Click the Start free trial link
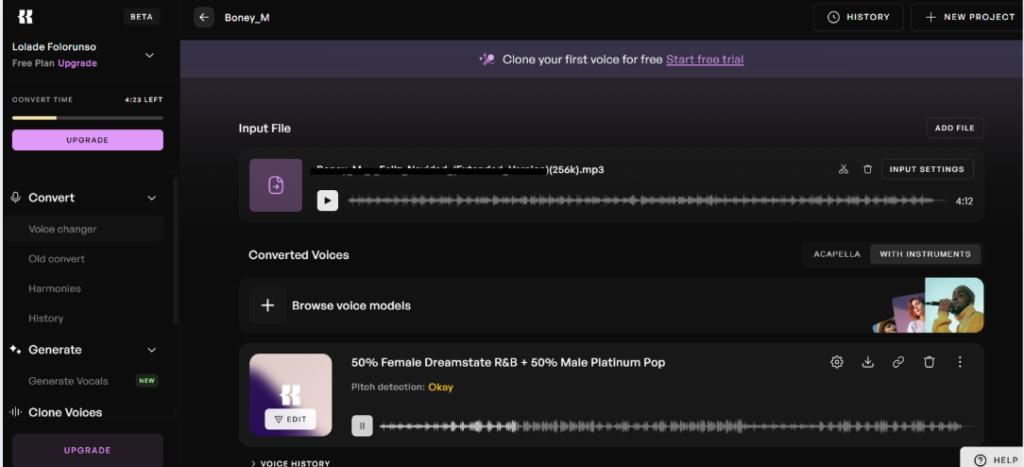1024x467 pixels. pos(704,59)
